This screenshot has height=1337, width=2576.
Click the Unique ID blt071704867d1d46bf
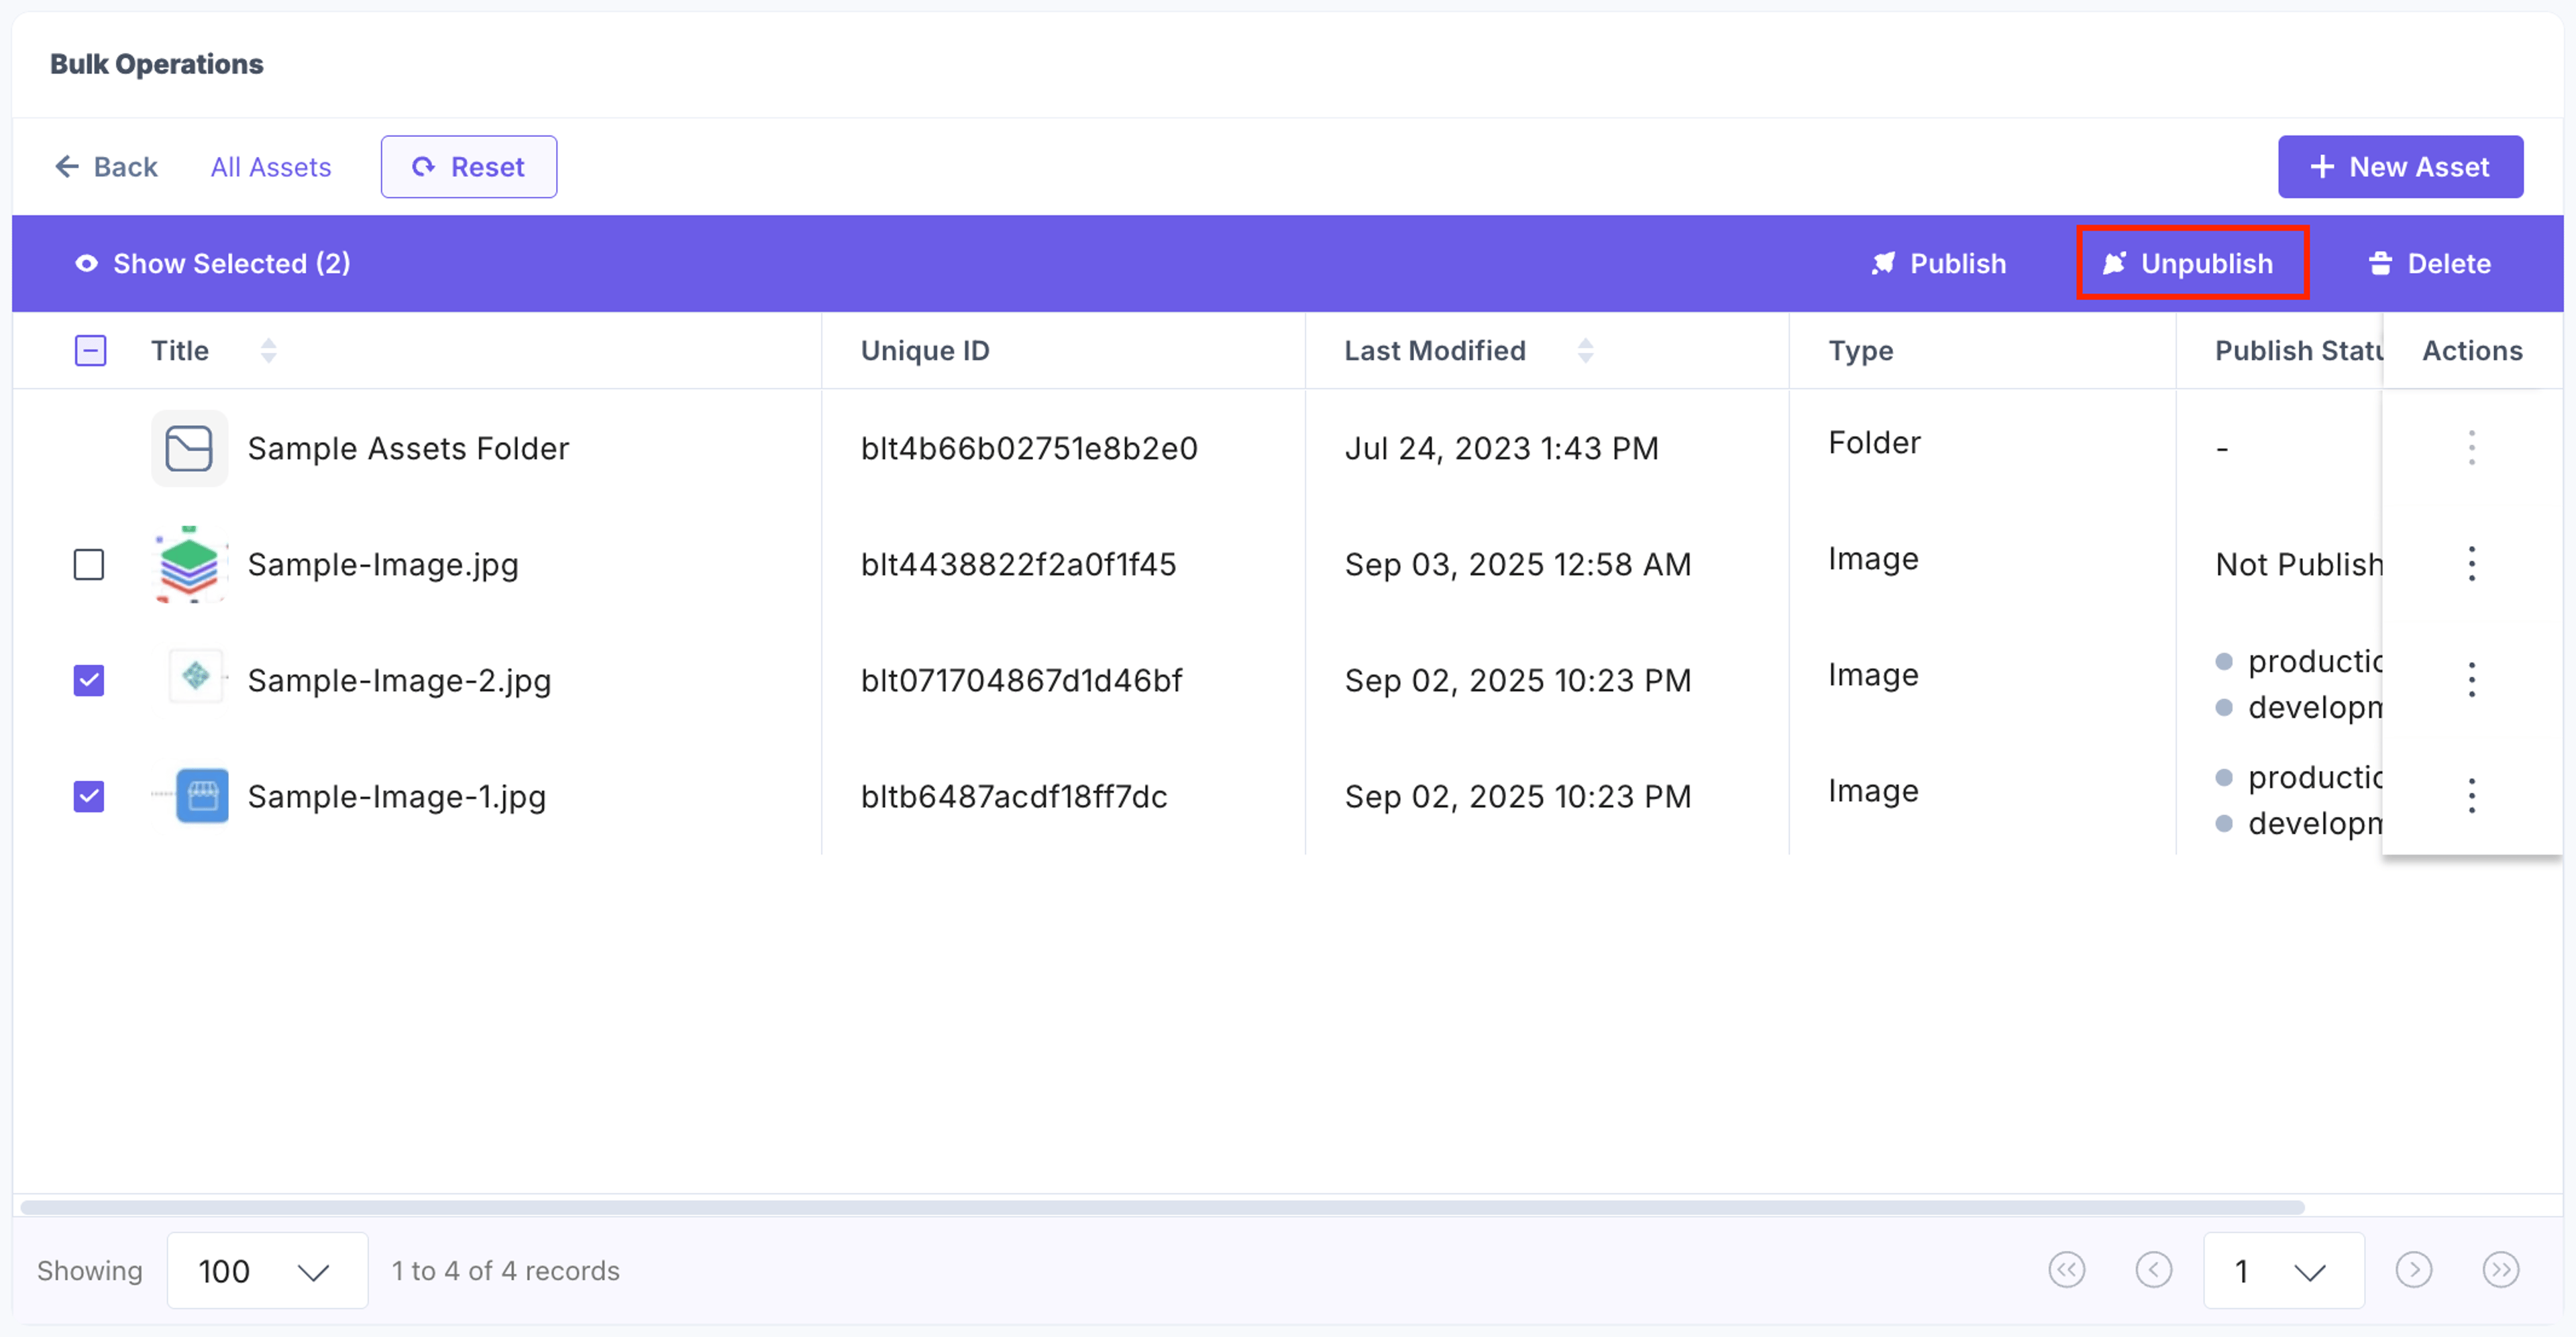[x=1021, y=681]
